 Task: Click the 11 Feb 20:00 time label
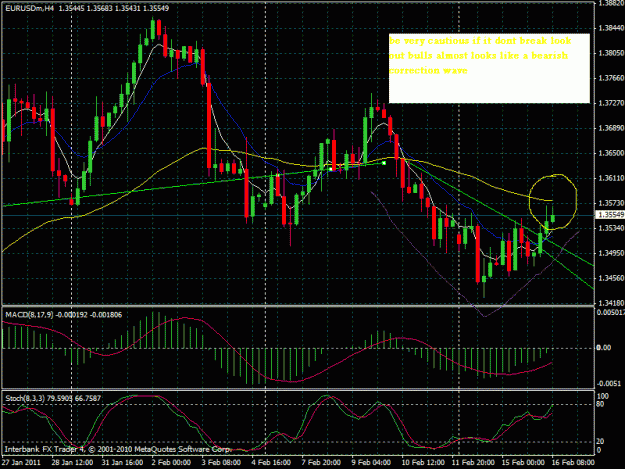tap(473, 462)
